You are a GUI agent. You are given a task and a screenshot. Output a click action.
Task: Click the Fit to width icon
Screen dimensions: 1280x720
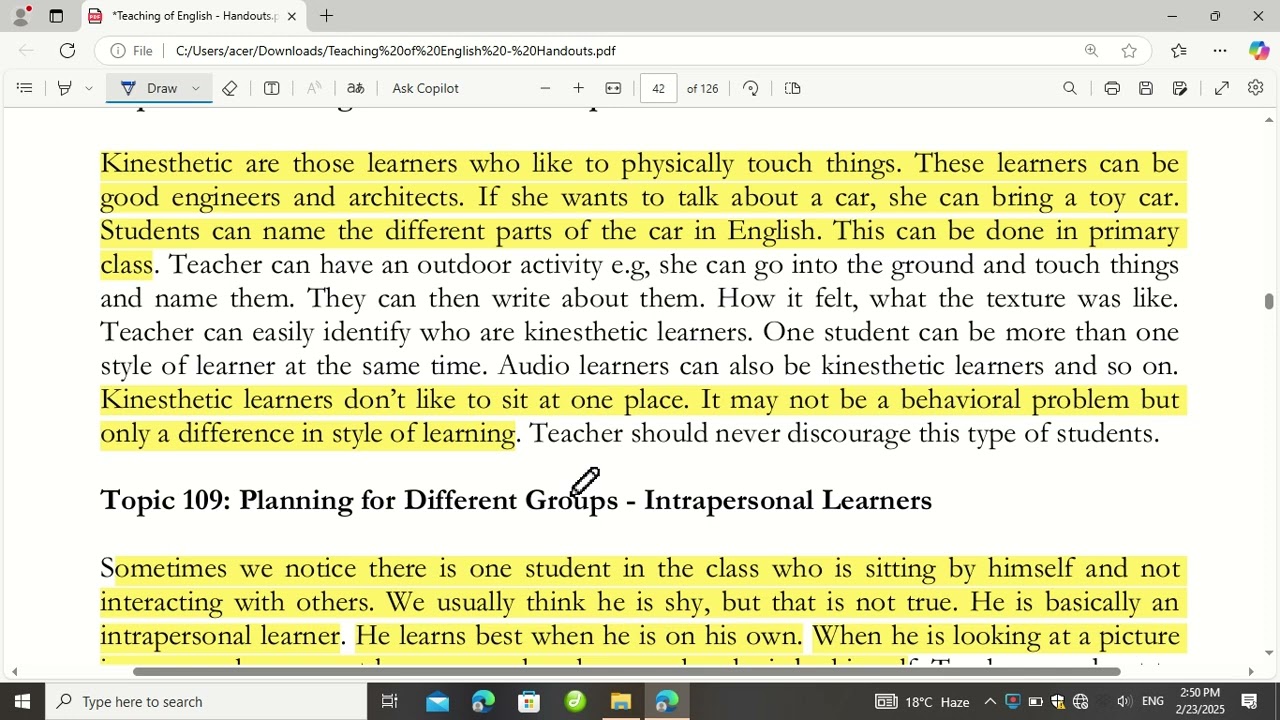coord(613,88)
